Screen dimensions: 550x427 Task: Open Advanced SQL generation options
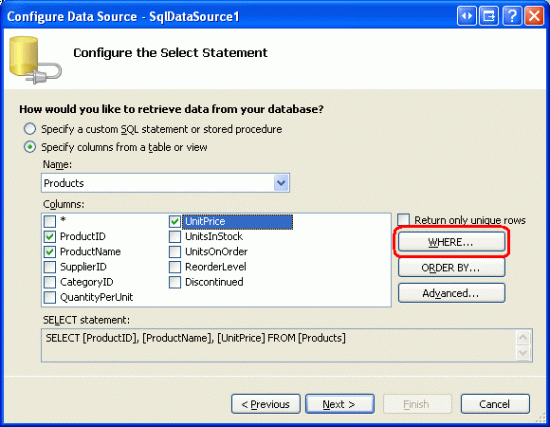coord(451,293)
